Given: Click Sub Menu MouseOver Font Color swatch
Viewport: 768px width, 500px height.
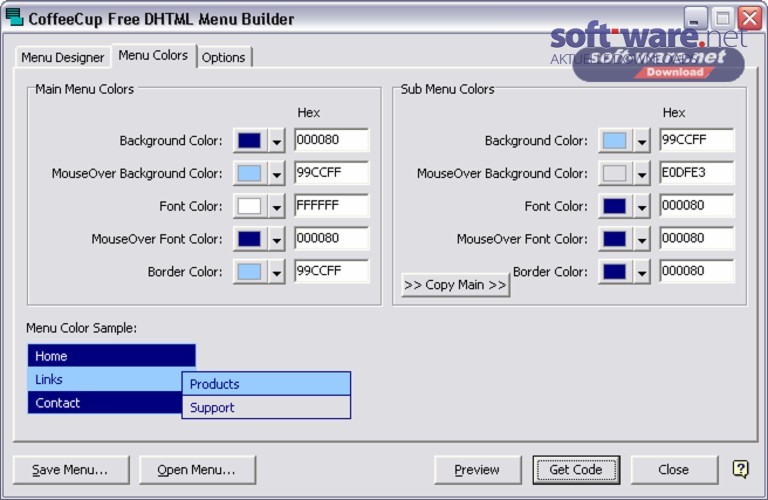Looking at the screenshot, I should pyautogui.click(x=614, y=239).
